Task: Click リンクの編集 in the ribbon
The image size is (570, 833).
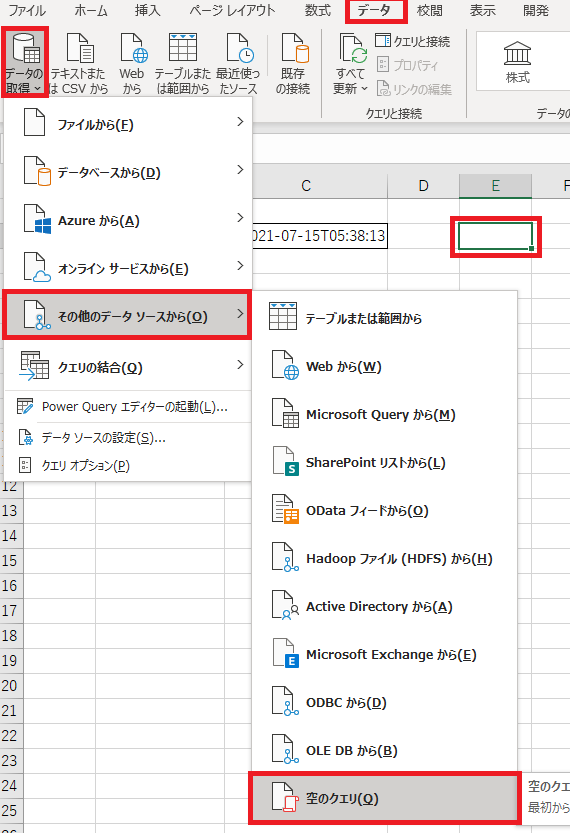Action: [x=414, y=89]
